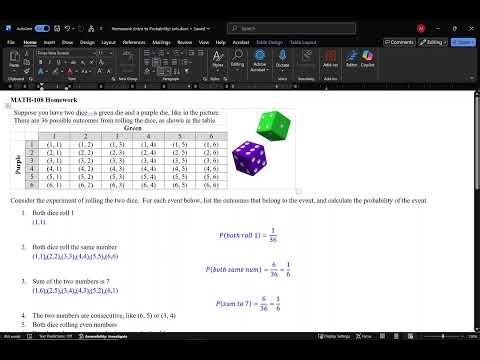
Task: Open the font size dropdown
Action: 111,53
